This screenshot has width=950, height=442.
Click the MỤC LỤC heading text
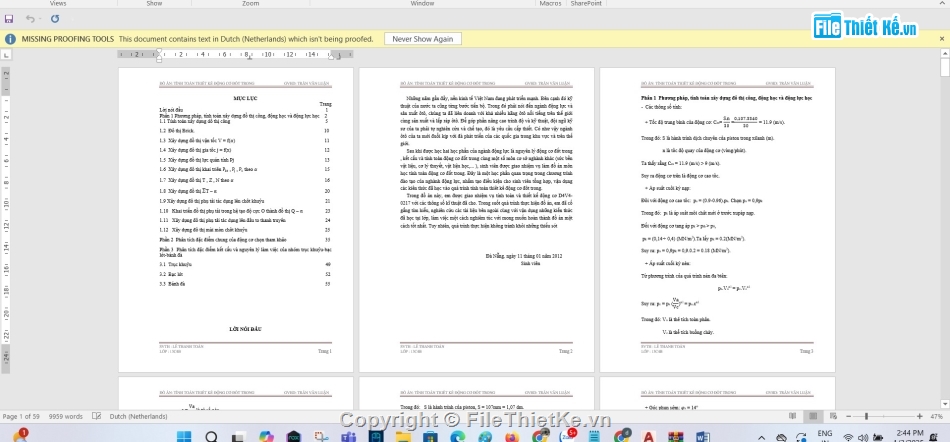(245, 97)
